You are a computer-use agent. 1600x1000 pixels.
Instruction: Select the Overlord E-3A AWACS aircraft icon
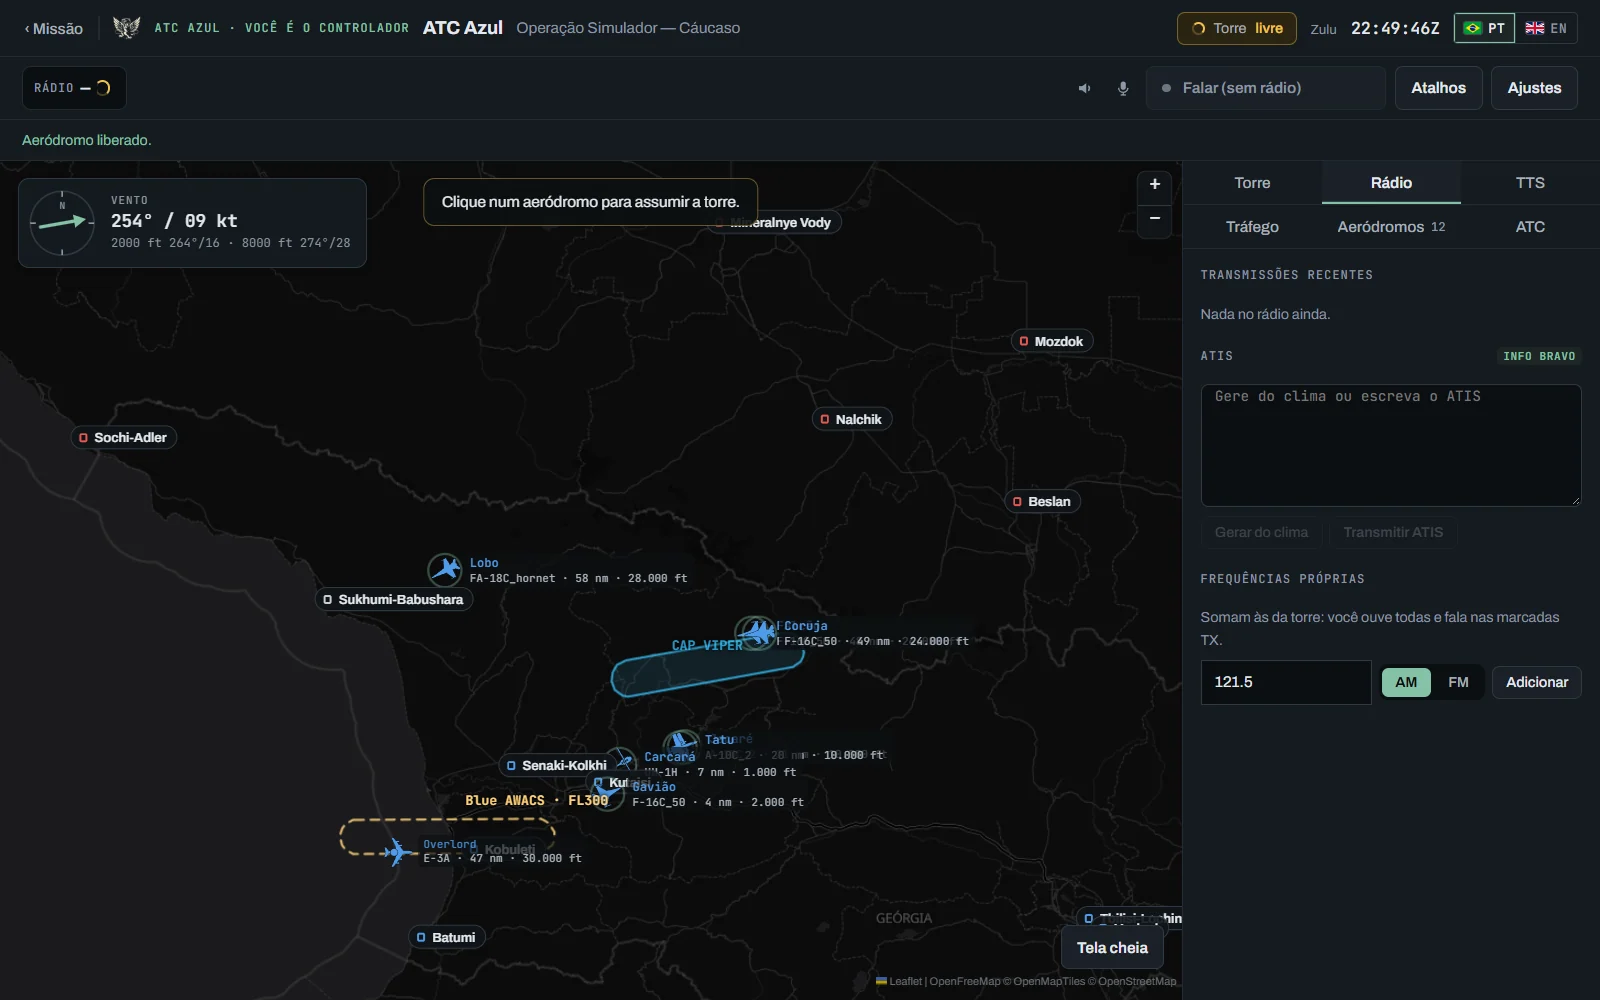pyautogui.click(x=398, y=852)
